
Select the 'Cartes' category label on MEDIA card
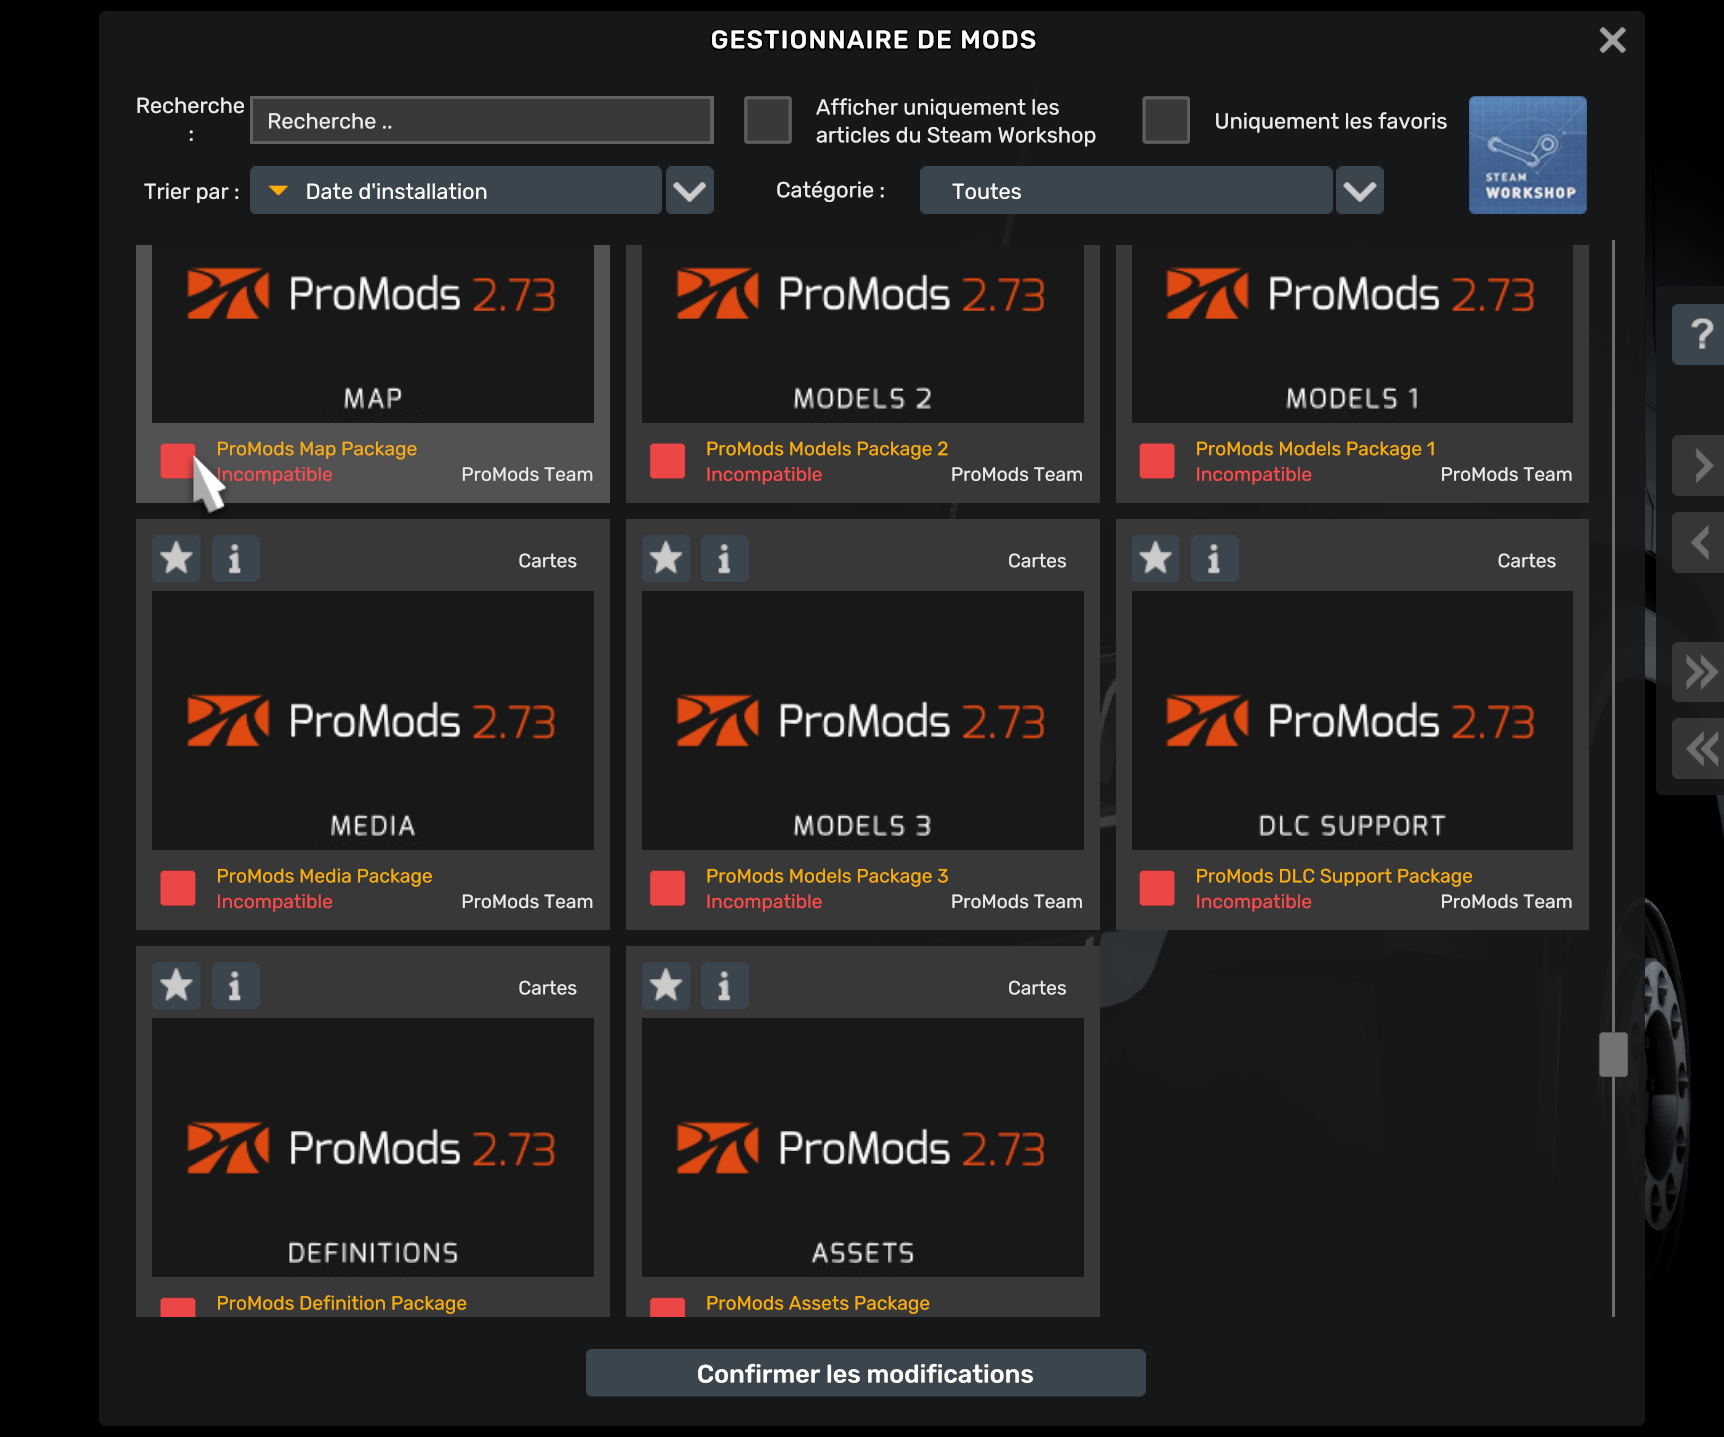click(547, 560)
